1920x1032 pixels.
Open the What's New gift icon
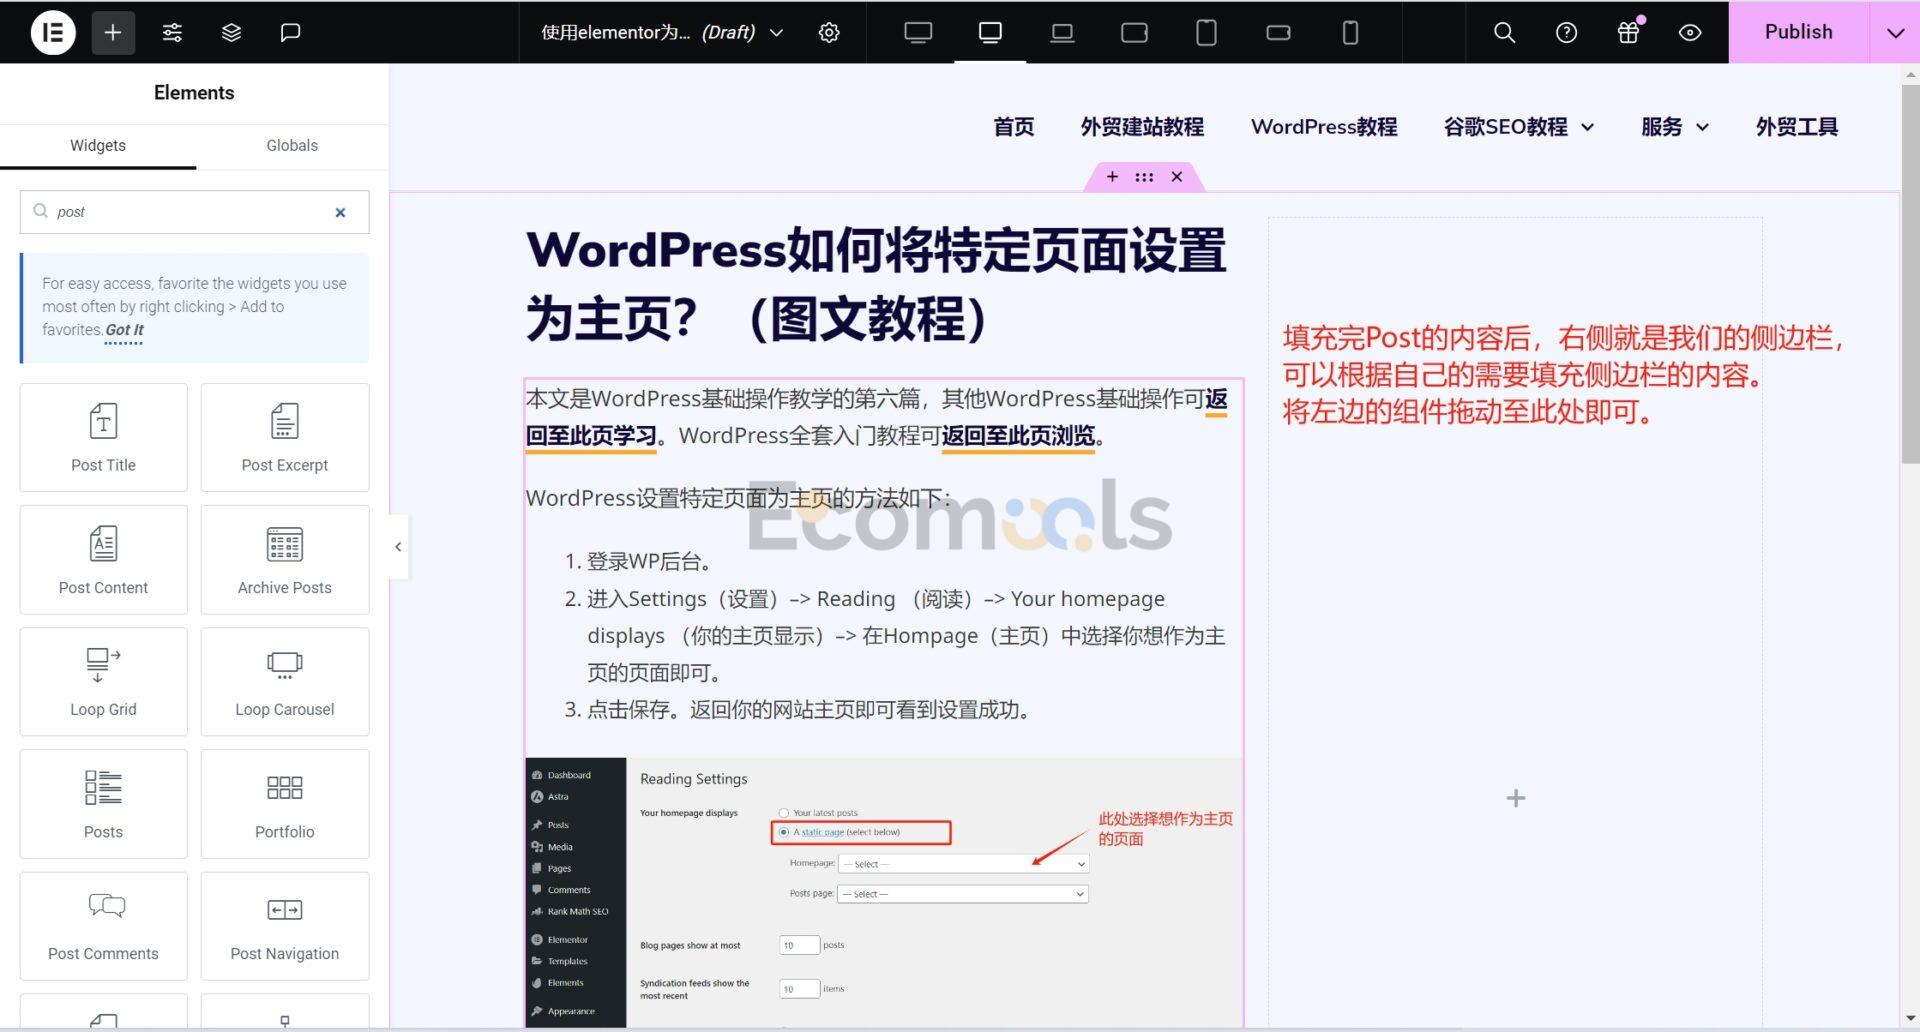(1628, 32)
